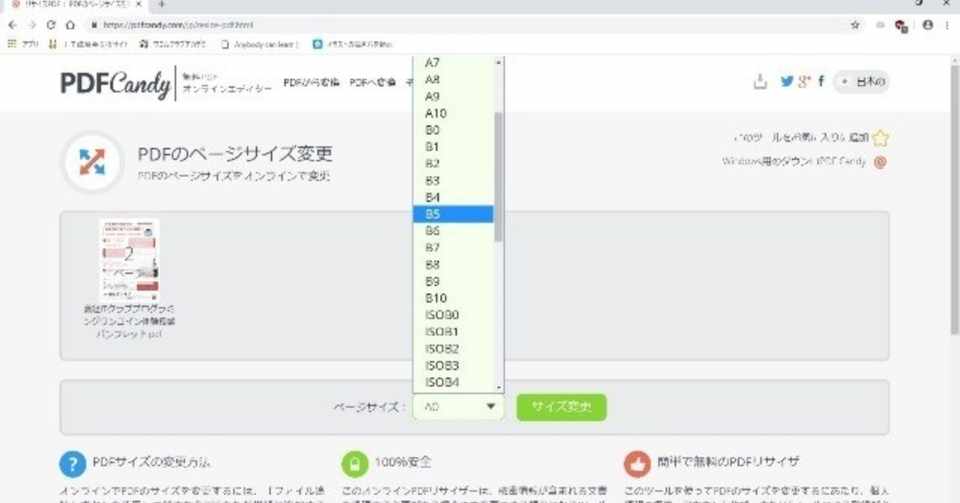Click the Google Plus icon
The width and height of the screenshot is (960, 503).
(804, 81)
